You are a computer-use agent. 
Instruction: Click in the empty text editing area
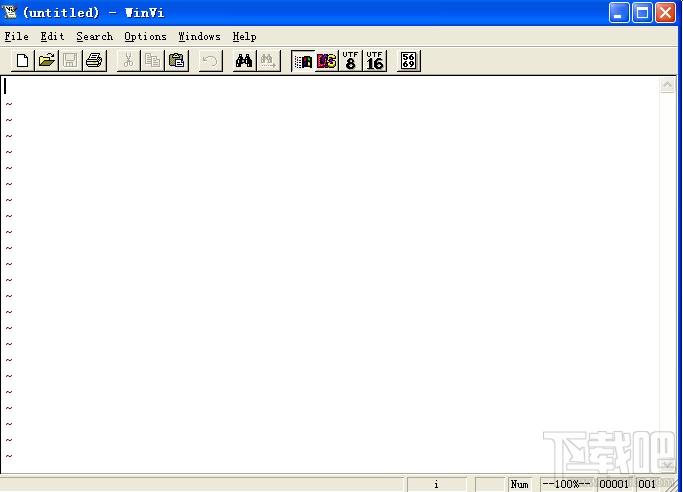(331, 274)
